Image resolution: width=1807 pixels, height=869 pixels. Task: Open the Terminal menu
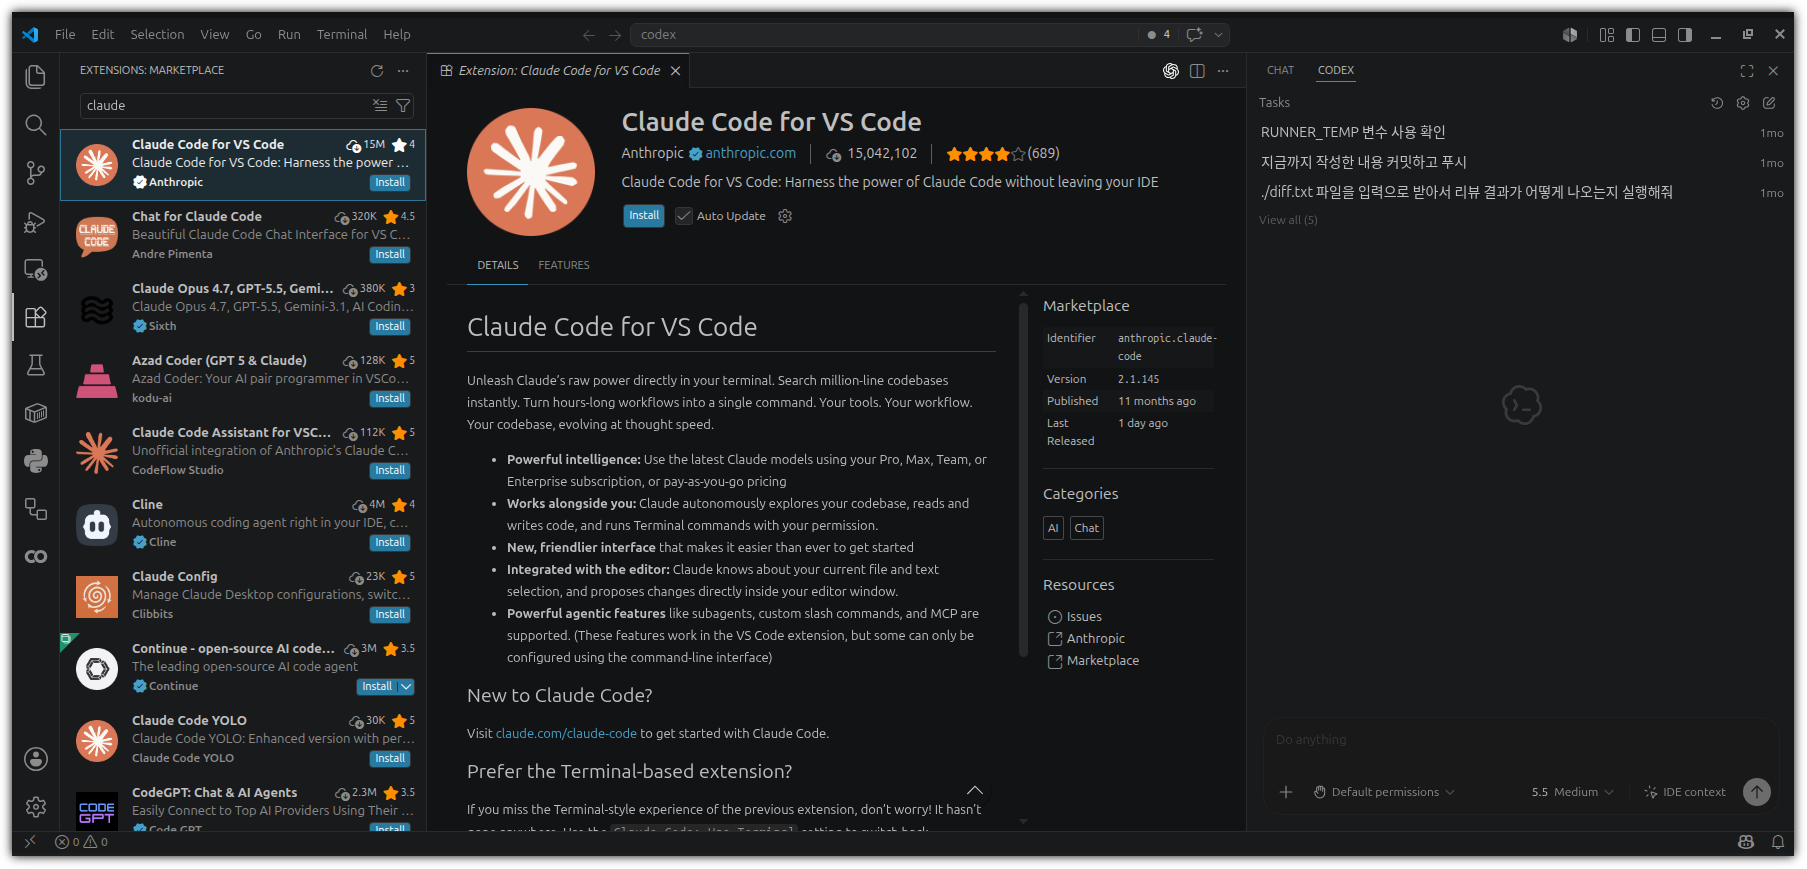pyautogui.click(x=342, y=35)
